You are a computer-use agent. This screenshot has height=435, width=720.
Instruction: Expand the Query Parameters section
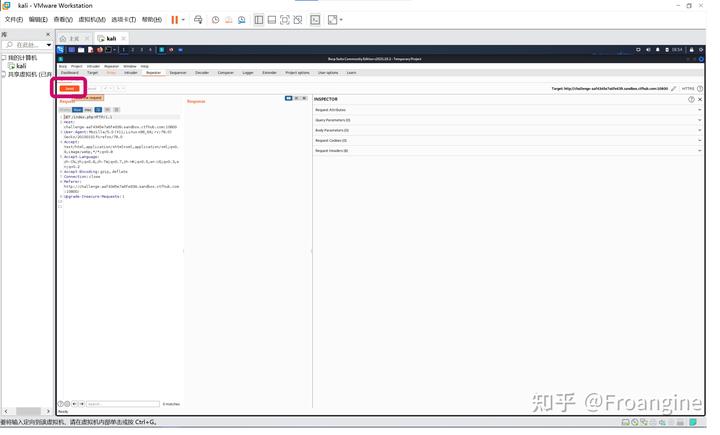(507, 120)
